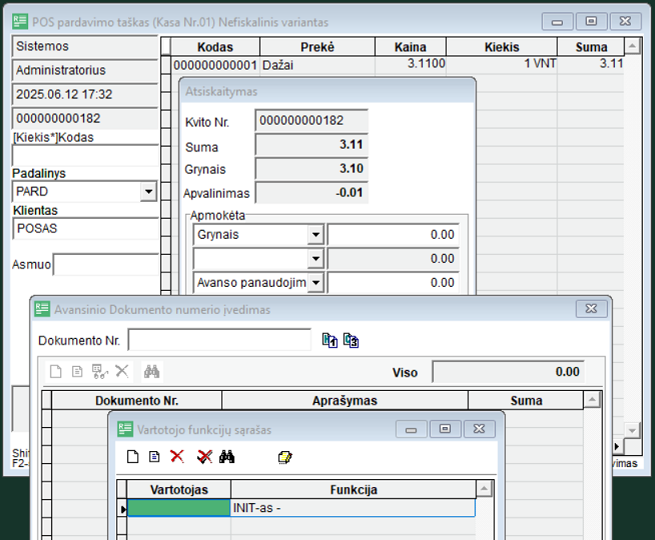Screen dimensions: 655x540
Task: Click the binoculars search icon in function list toolbar
Action: [x=227, y=456]
